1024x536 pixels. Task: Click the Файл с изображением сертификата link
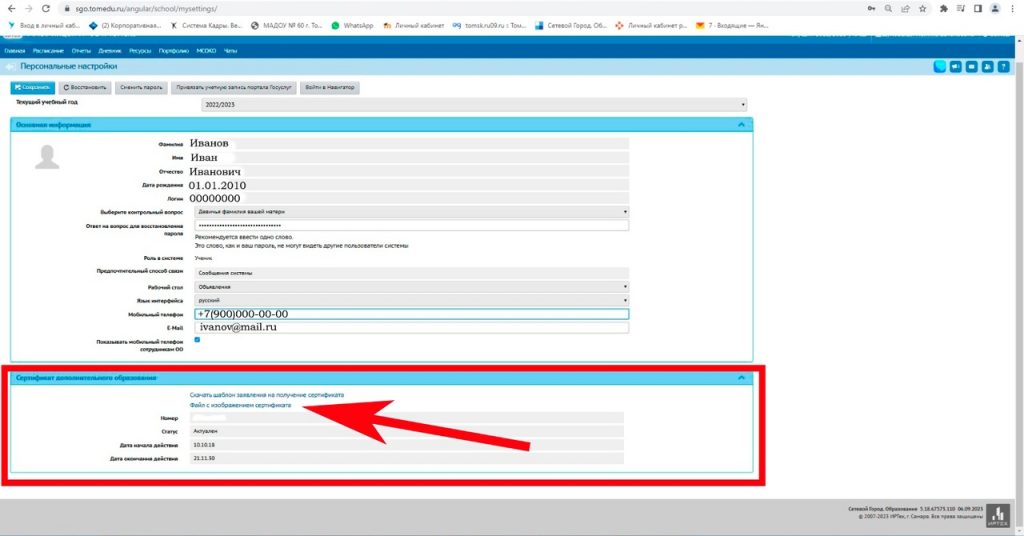pyautogui.click(x=240, y=405)
